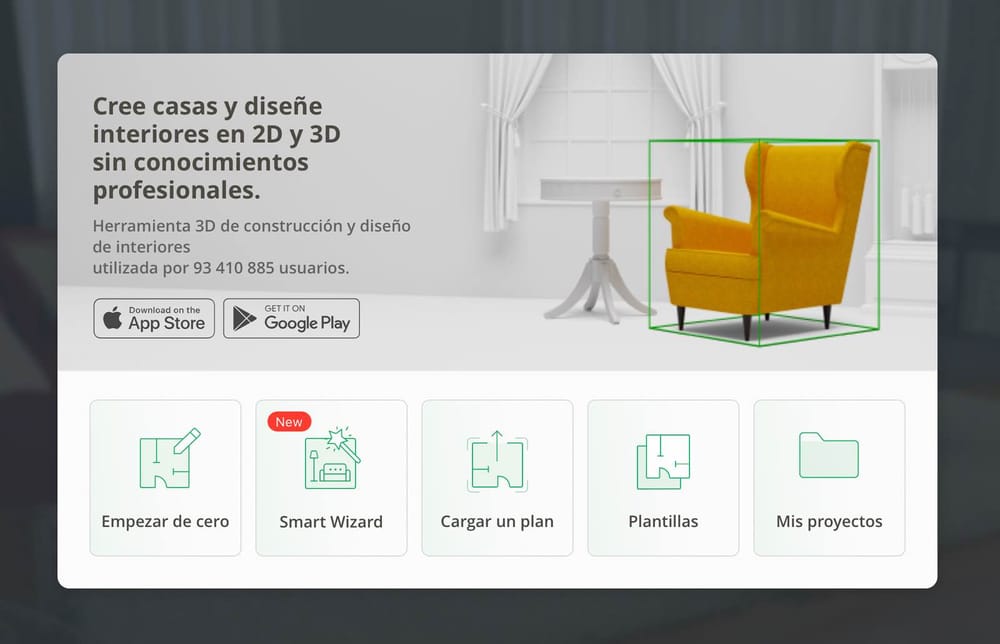
Task: Click the "Get it on Google Play" badge
Action: [291, 318]
